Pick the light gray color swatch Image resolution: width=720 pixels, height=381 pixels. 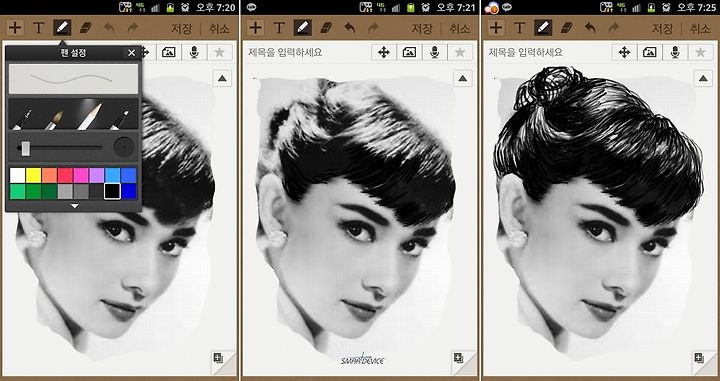pos(65,191)
